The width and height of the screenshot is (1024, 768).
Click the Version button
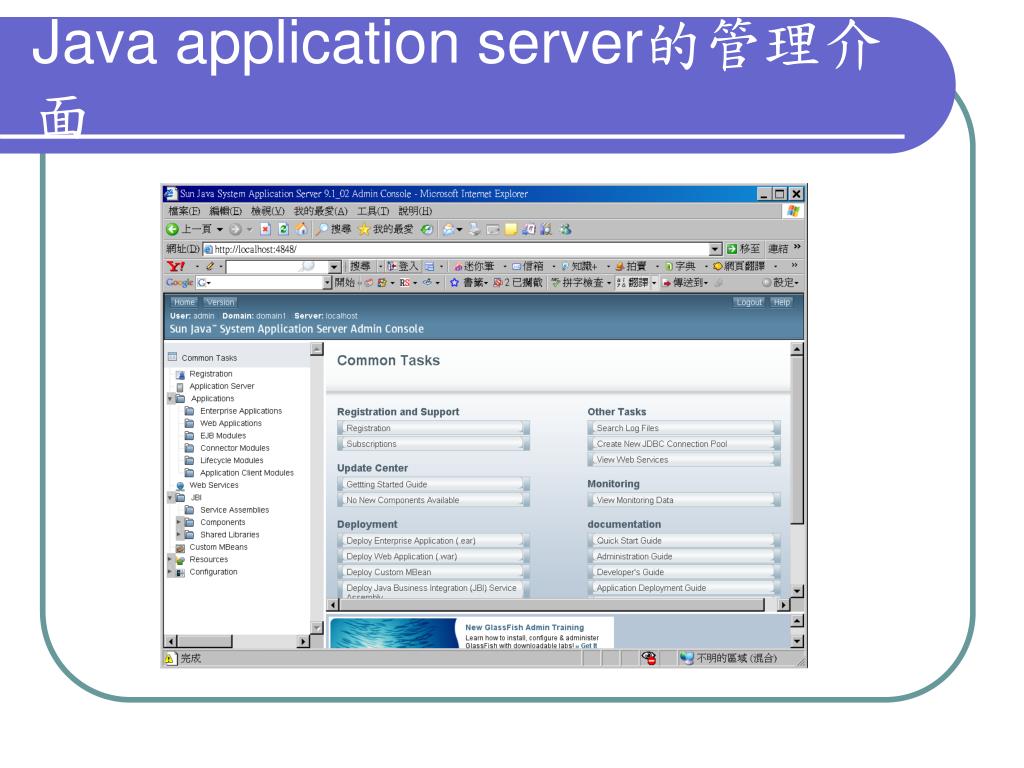(x=220, y=302)
